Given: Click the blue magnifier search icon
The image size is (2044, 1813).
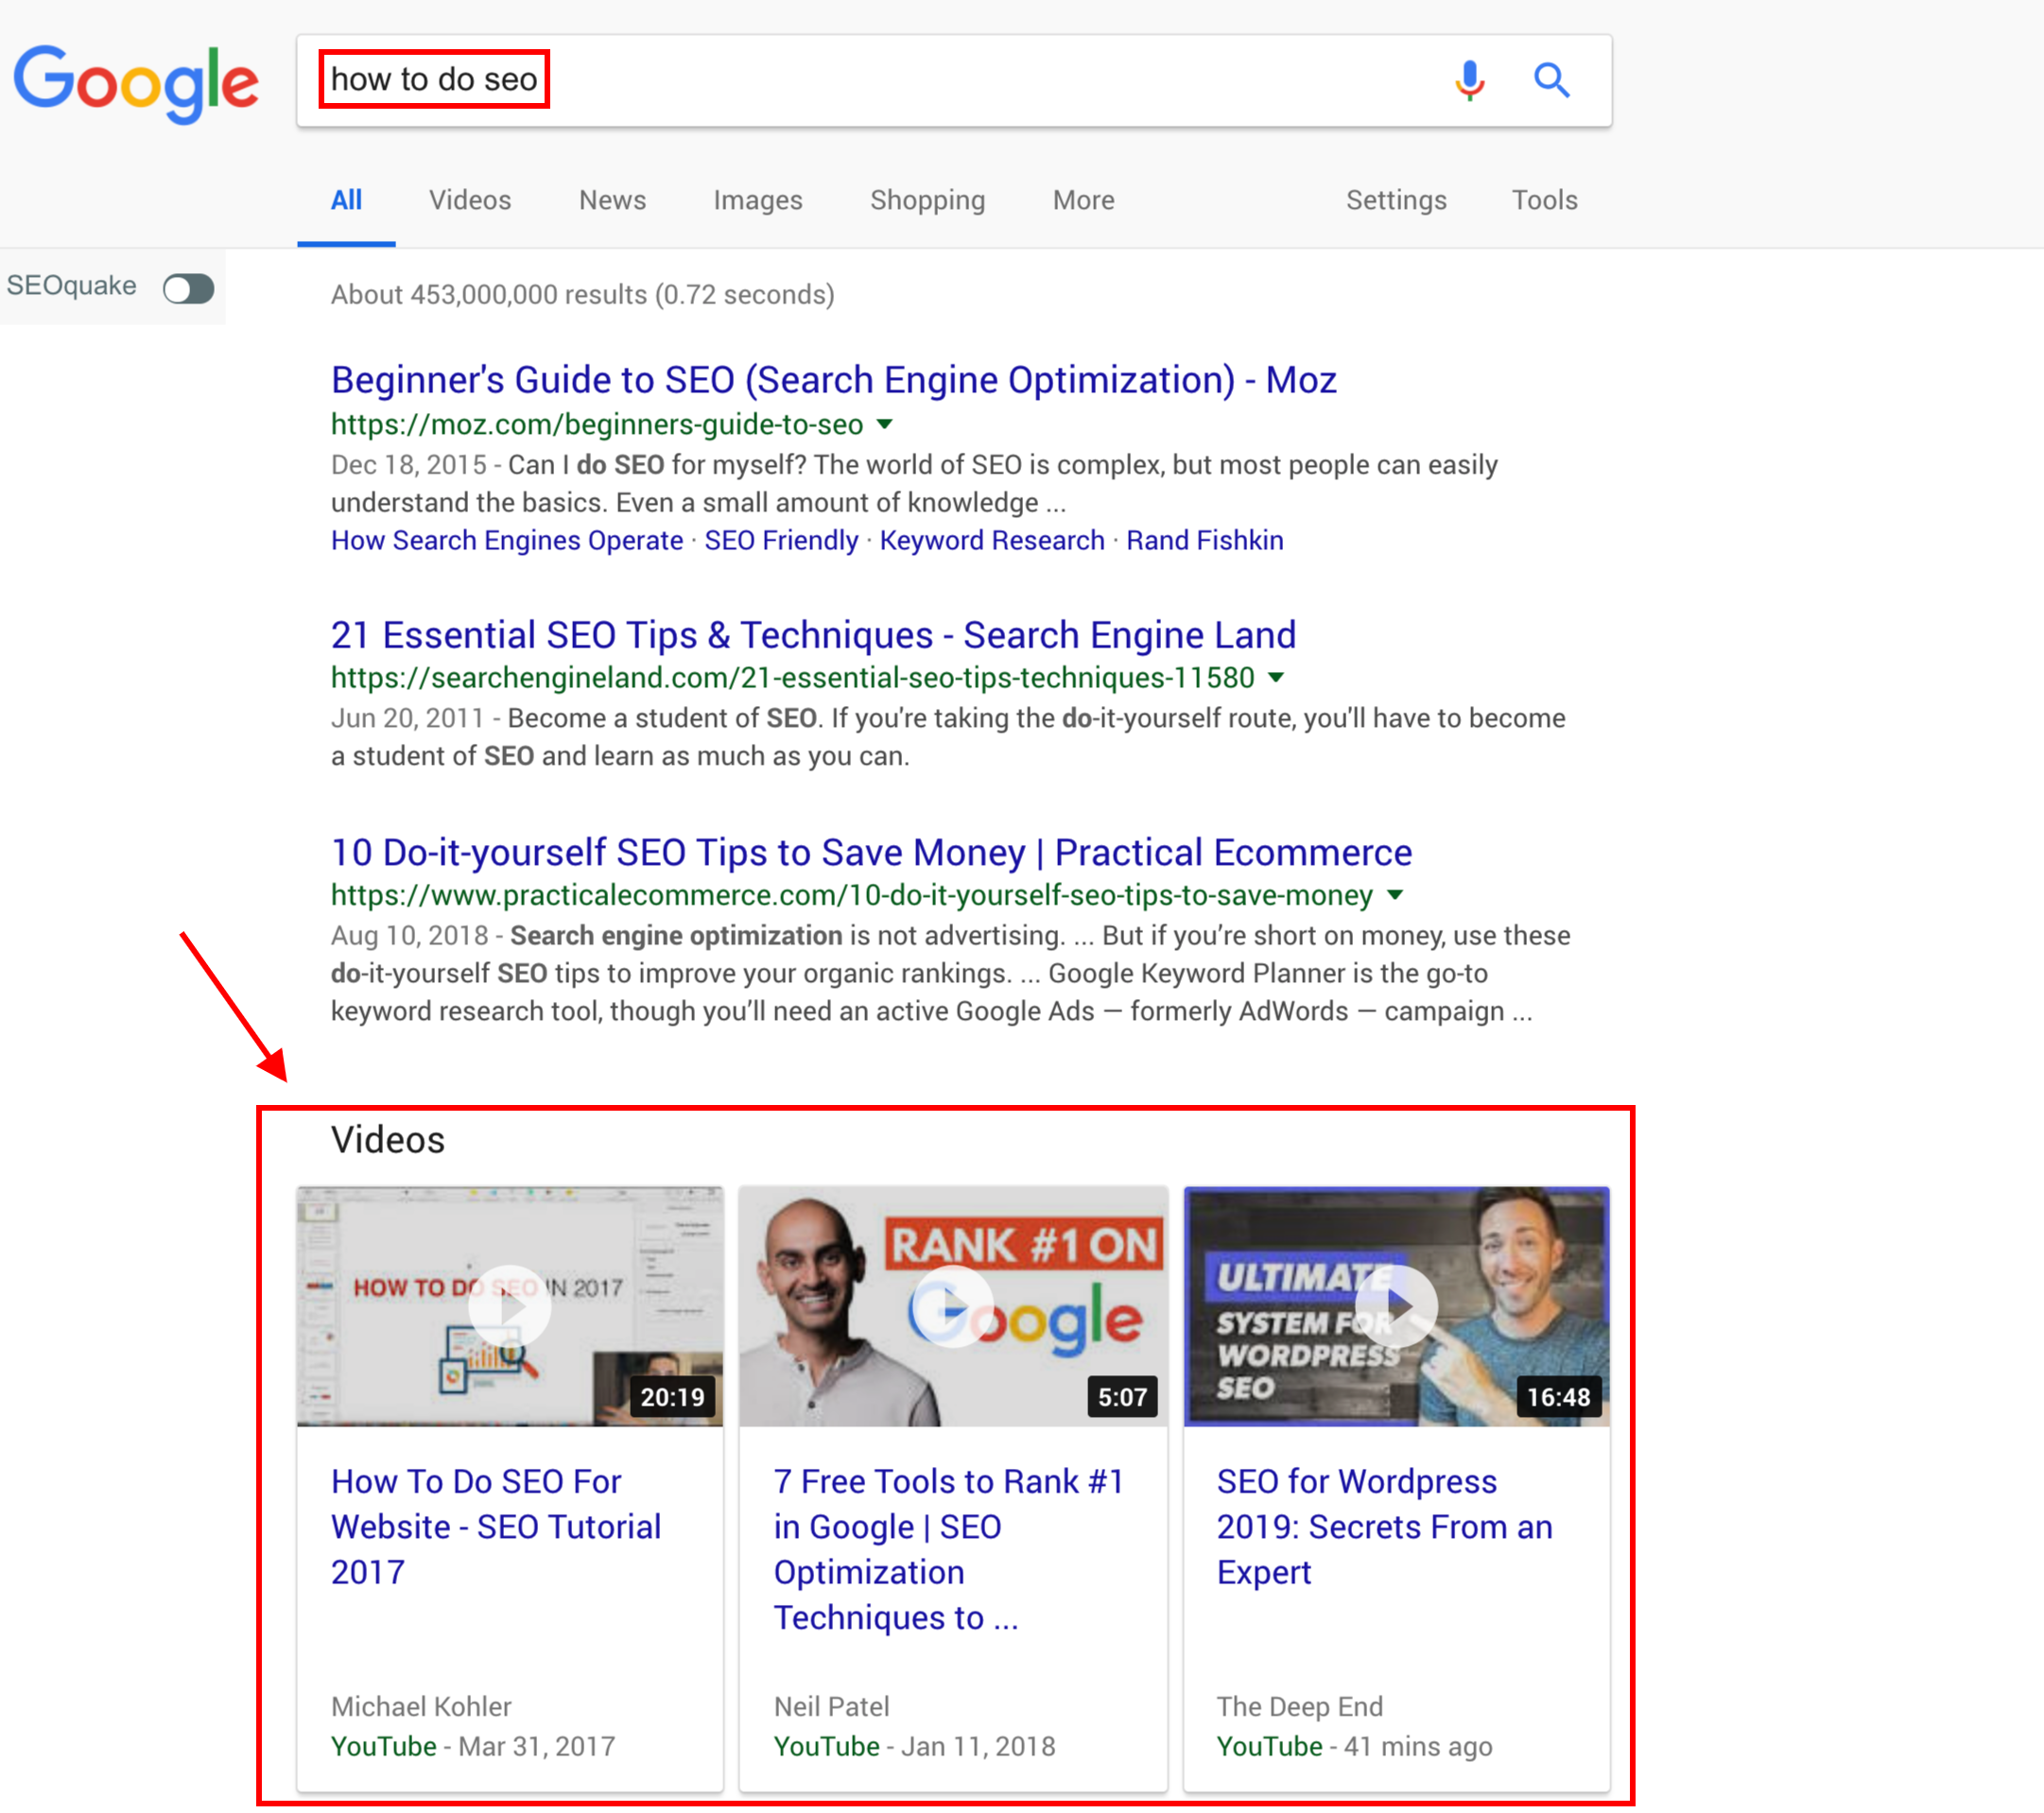Looking at the screenshot, I should point(1551,80).
